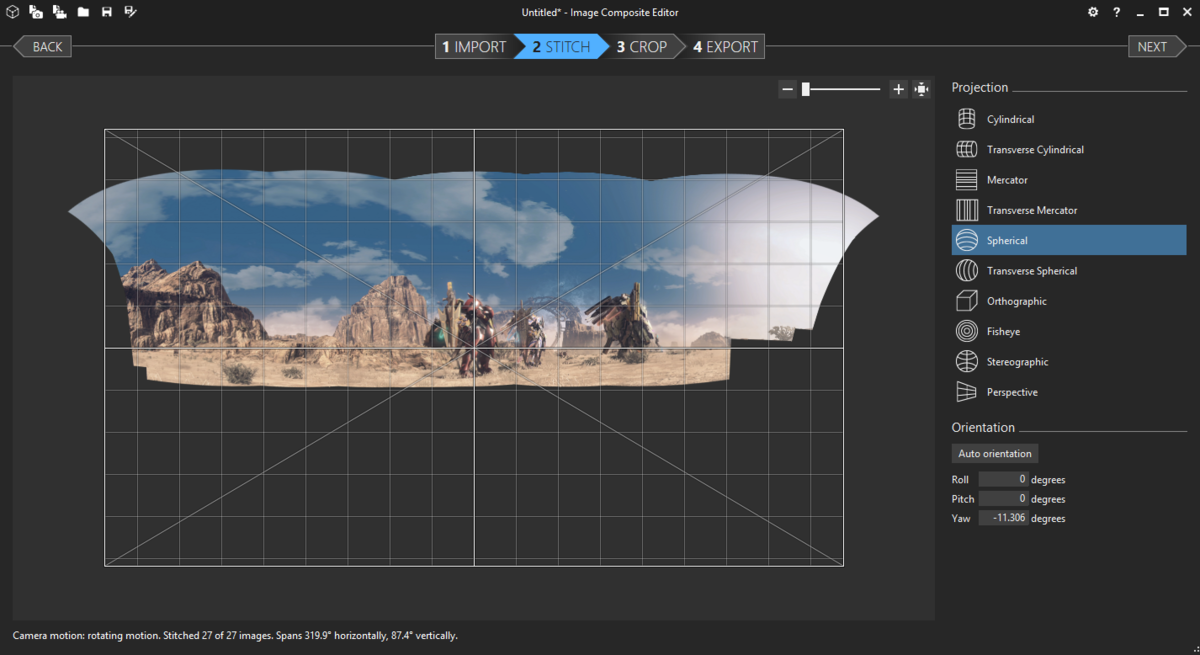
Task: Click the Cylindrical projection label
Action: click(1010, 119)
